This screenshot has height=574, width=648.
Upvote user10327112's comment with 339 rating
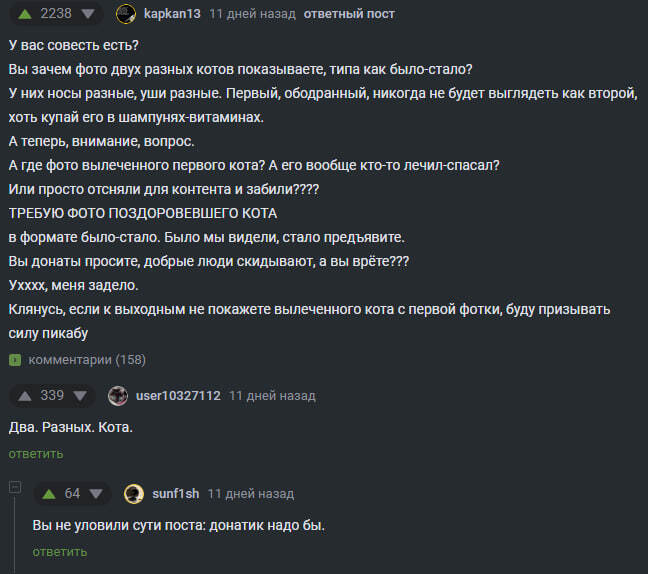tap(24, 396)
